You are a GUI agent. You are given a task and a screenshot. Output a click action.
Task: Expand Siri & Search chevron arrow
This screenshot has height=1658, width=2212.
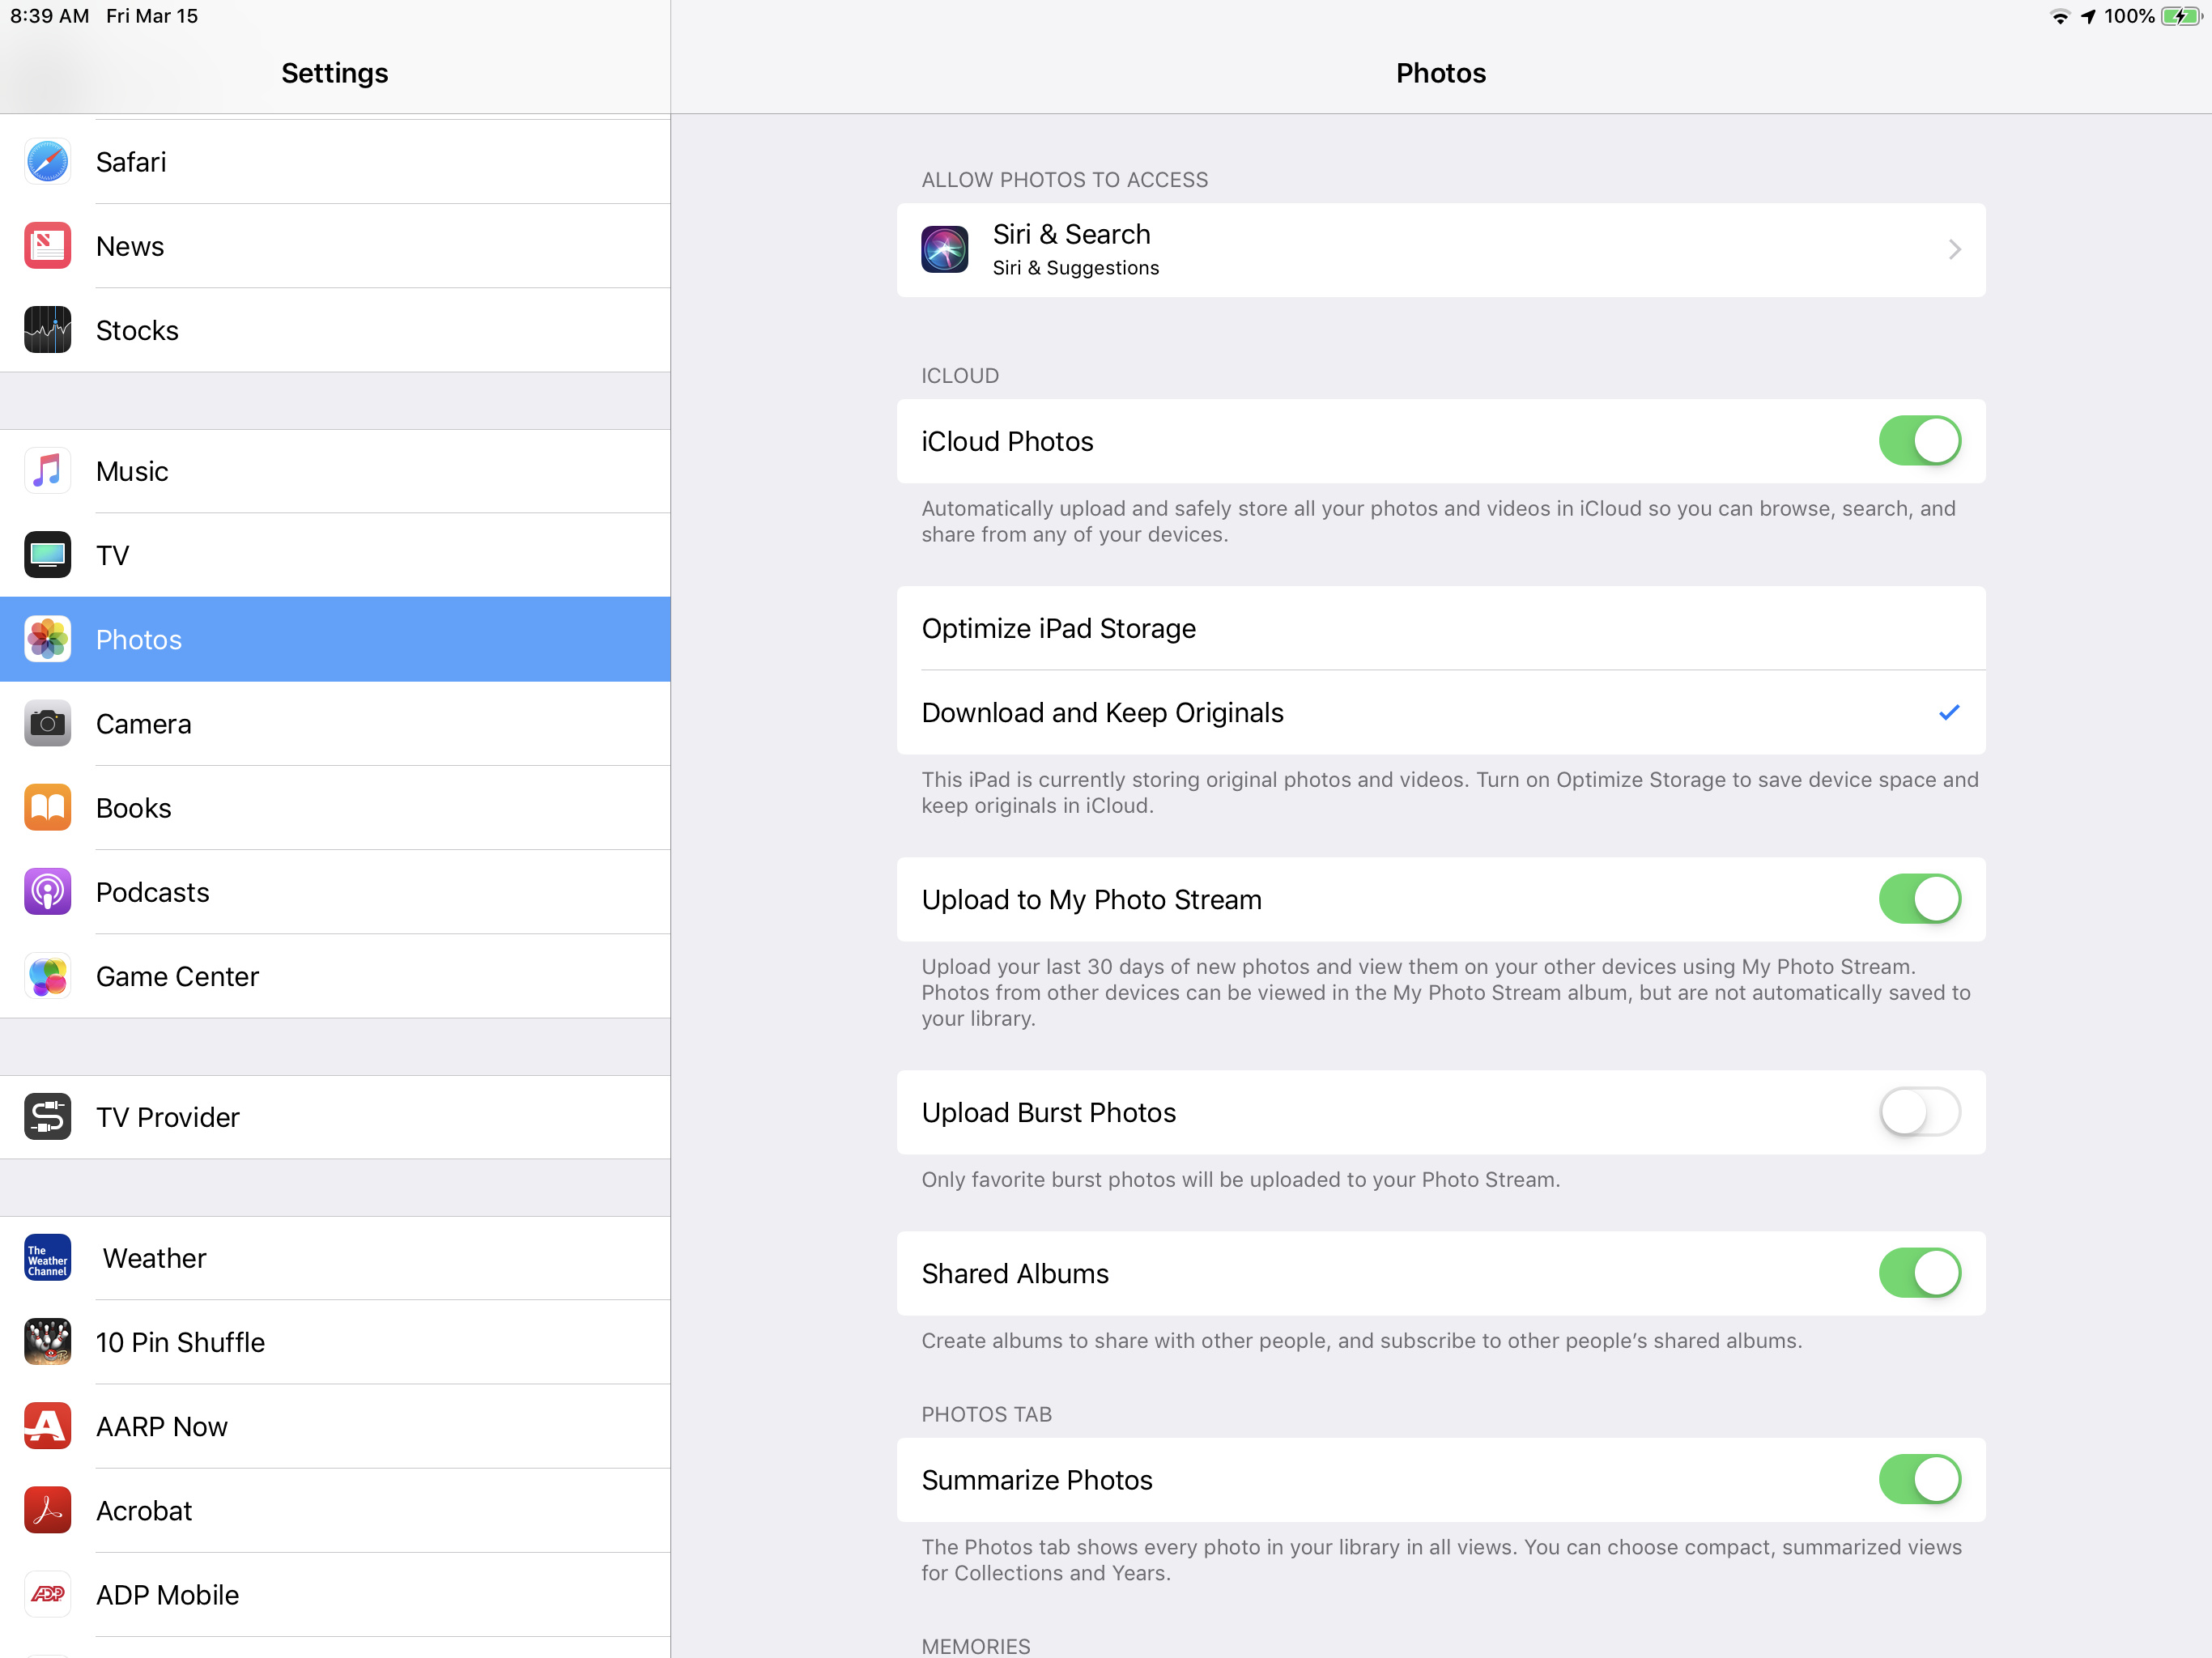click(x=1954, y=250)
